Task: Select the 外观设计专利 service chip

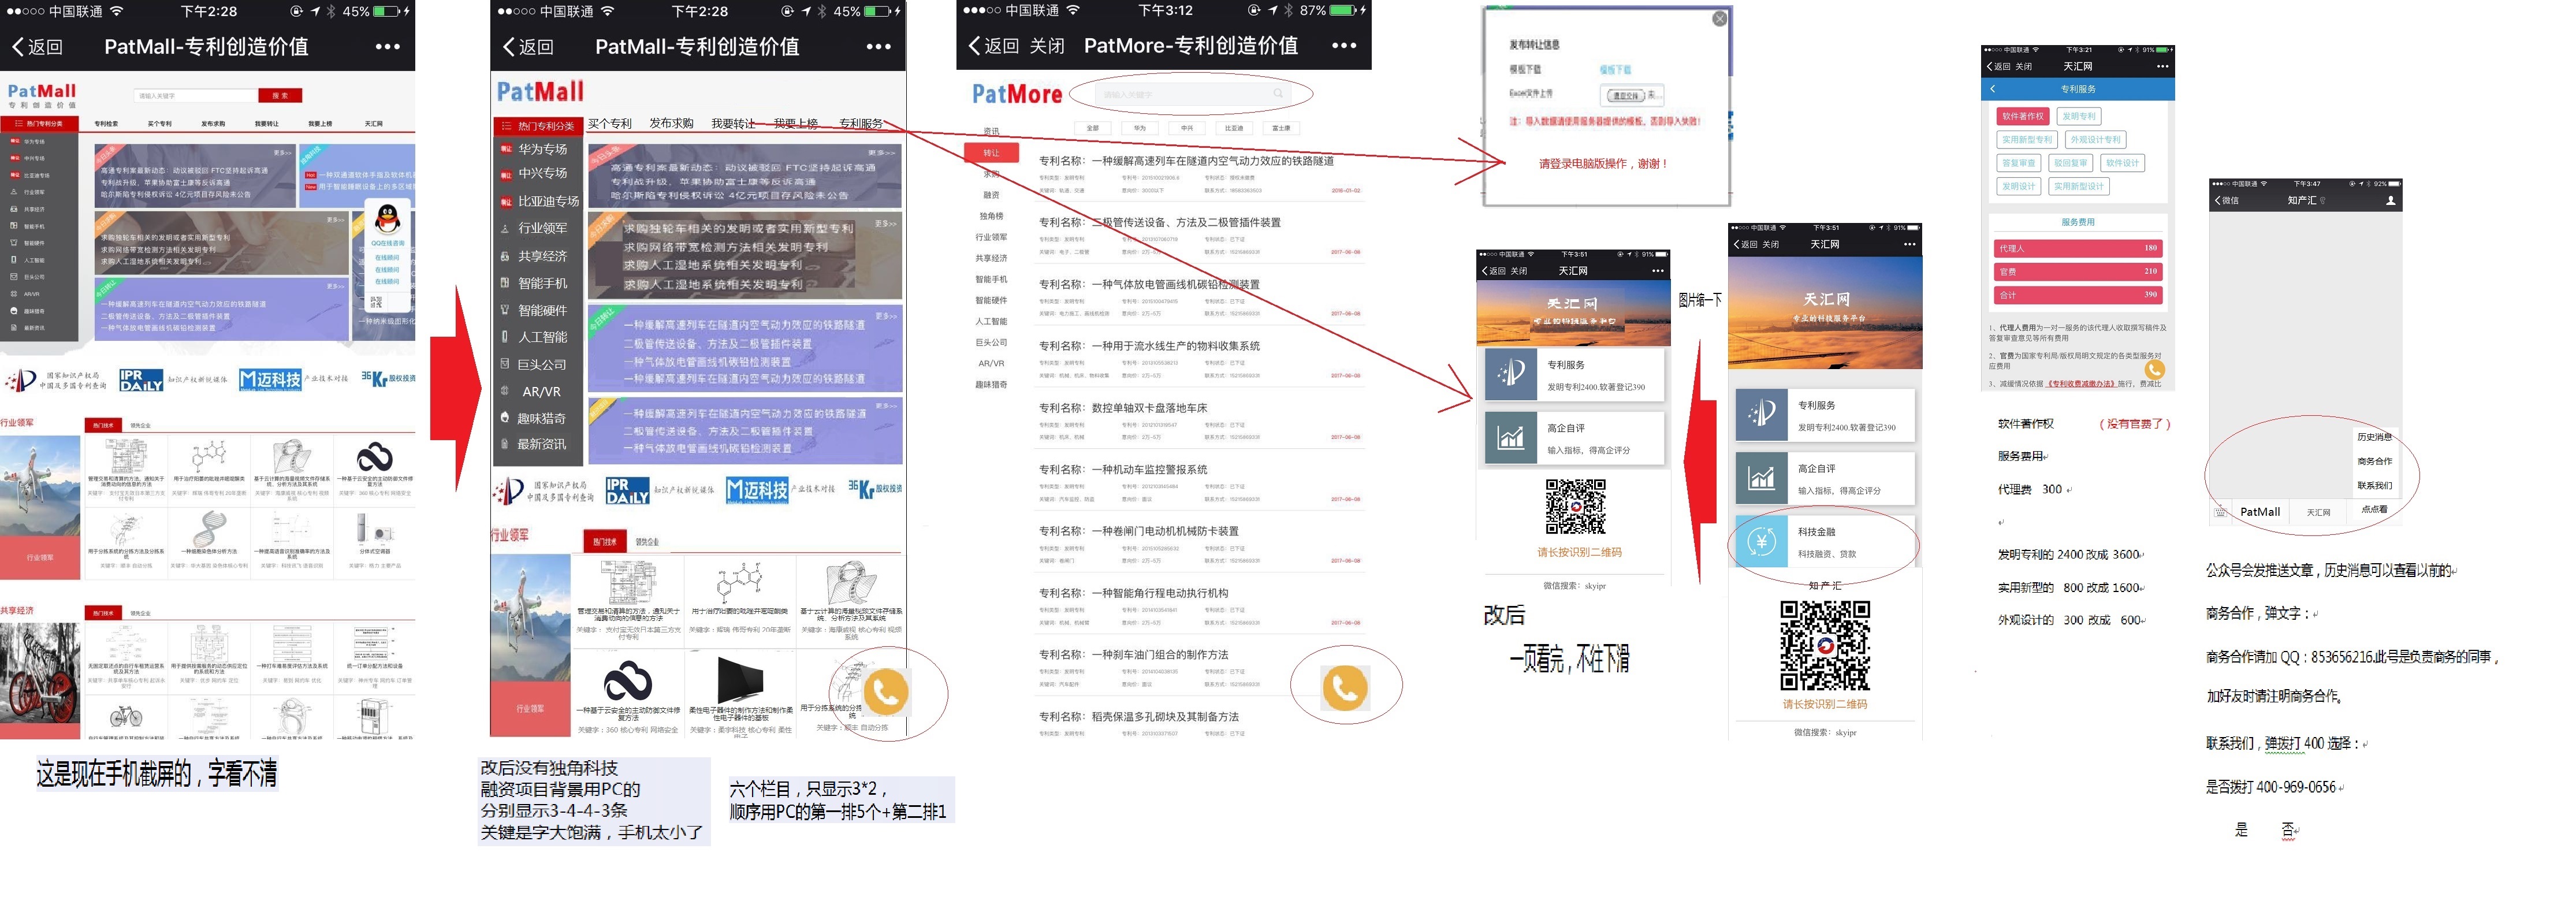Action: click(x=2095, y=139)
